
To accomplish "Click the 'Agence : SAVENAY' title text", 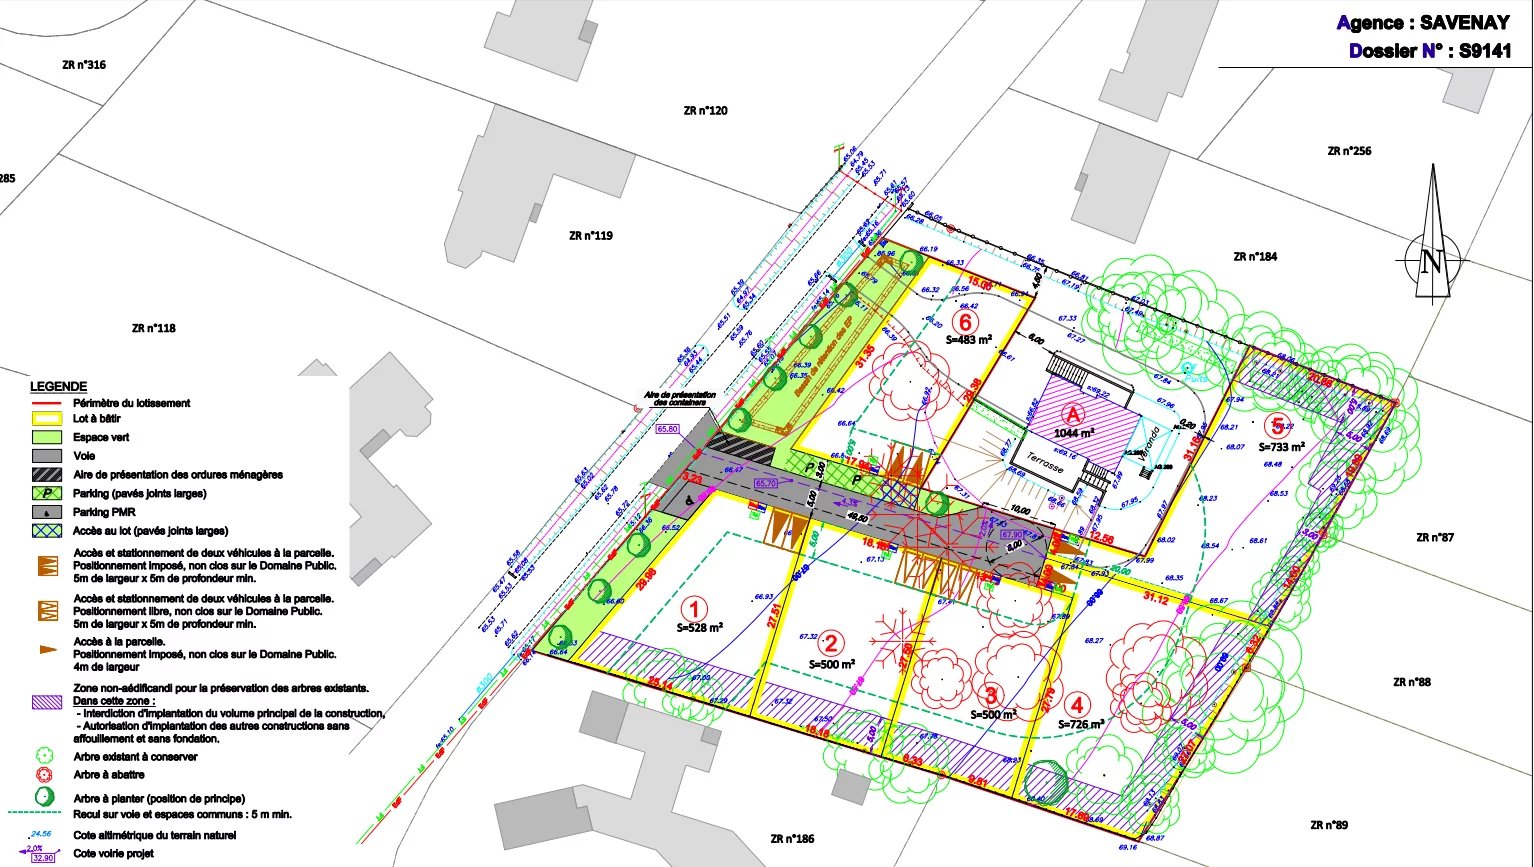I will coord(1423,23).
